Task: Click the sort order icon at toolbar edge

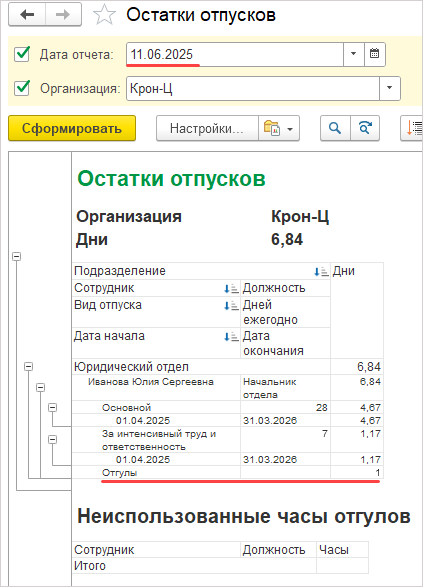Action: click(413, 128)
